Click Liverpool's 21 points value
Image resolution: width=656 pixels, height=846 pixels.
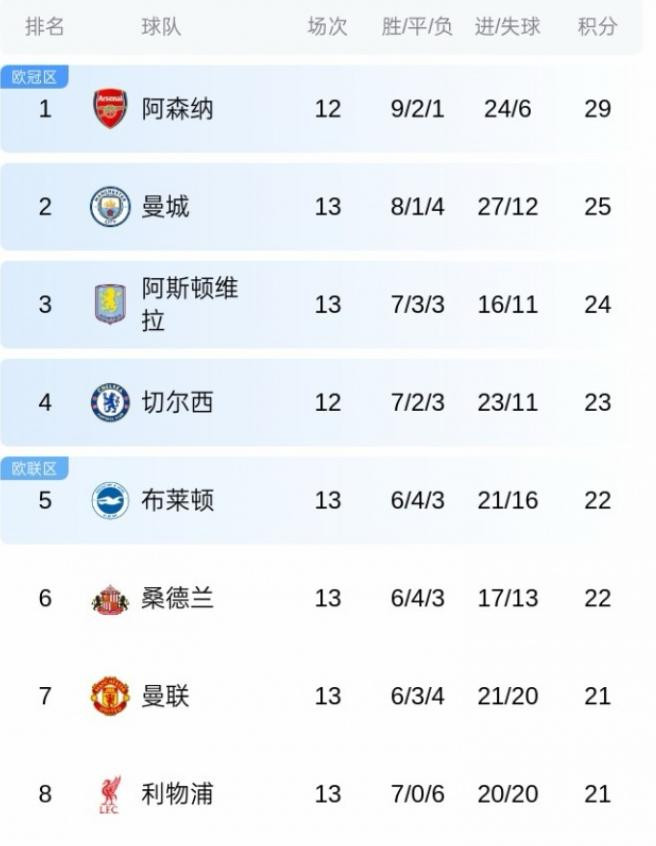597,794
